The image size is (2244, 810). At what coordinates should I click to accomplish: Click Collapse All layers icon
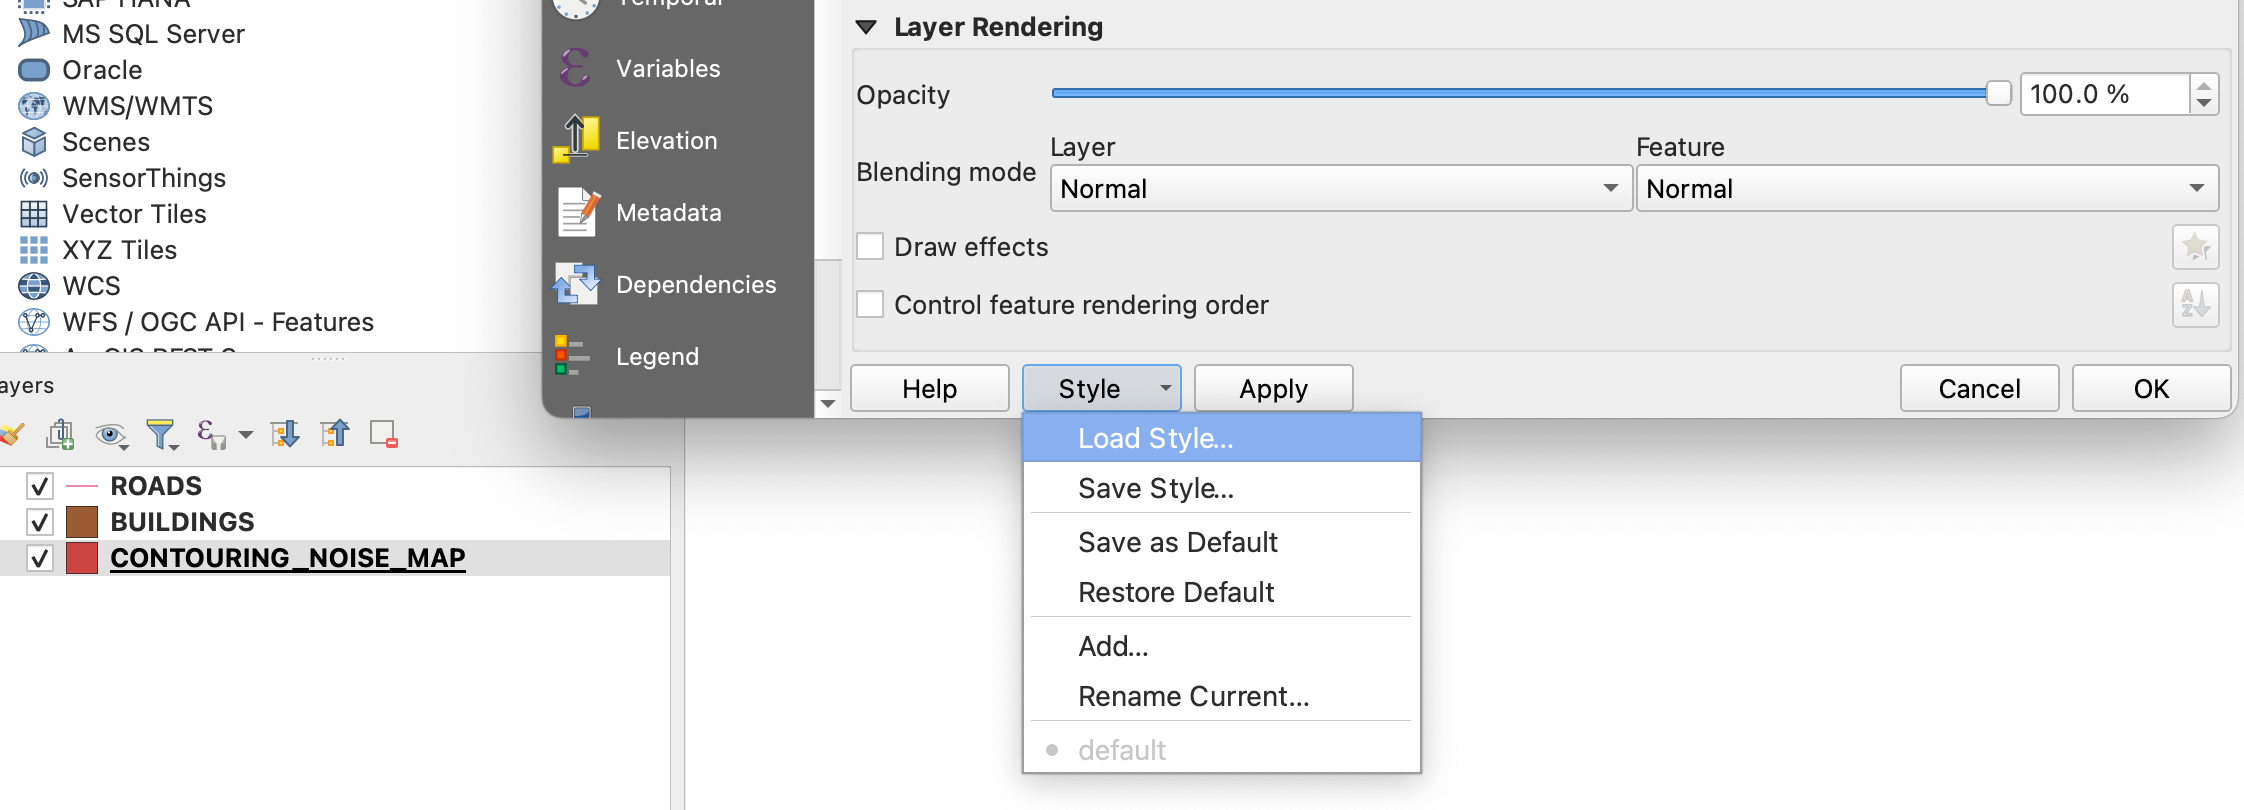coord(335,434)
